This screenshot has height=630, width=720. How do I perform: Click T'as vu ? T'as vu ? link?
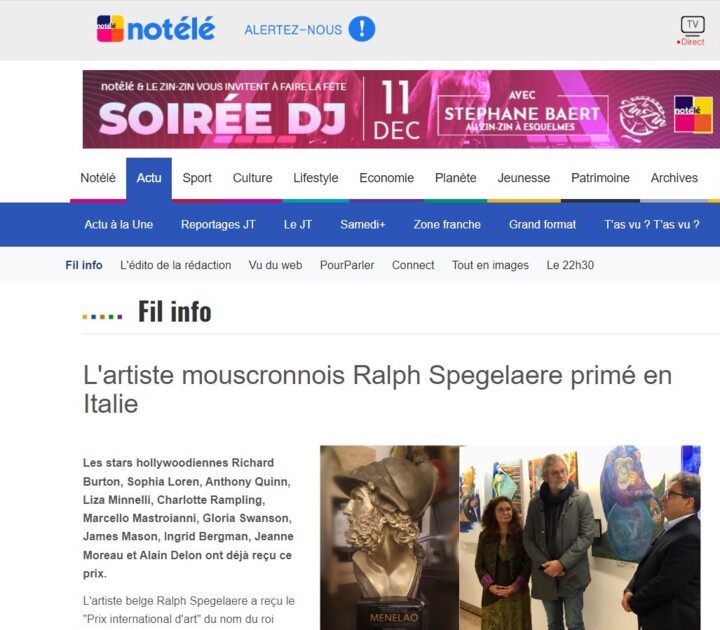[x=652, y=225]
